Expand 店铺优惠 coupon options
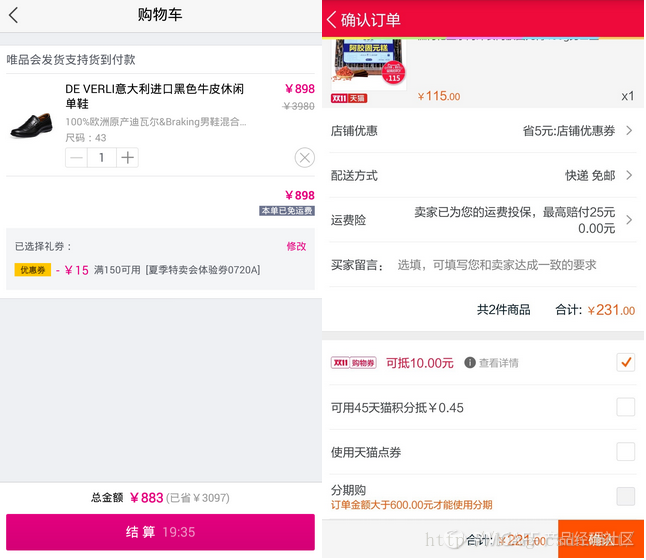Viewport: 646px width, 560px height. (x=483, y=131)
